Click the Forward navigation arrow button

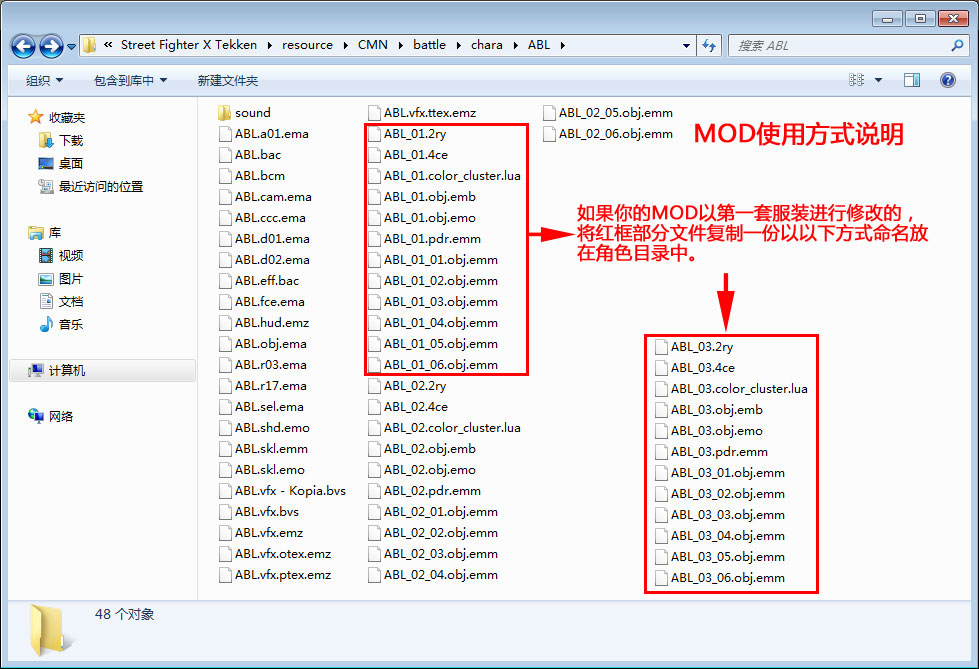(52, 46)
